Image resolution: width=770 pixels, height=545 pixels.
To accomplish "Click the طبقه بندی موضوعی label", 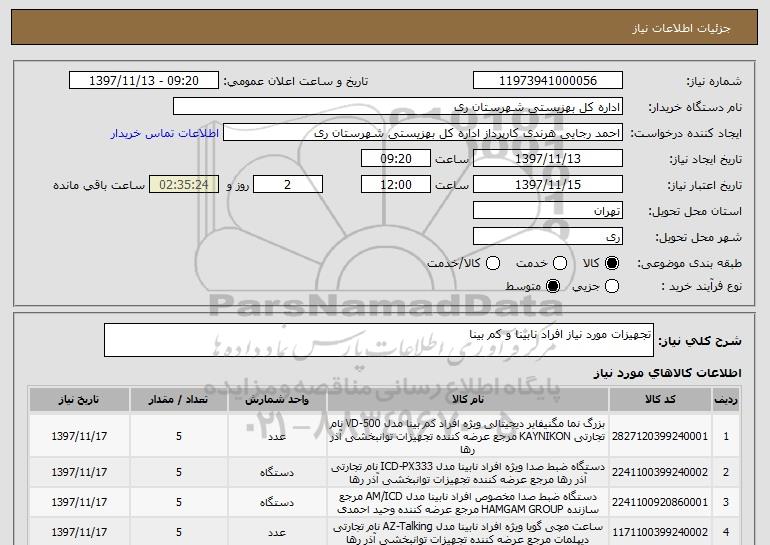I will 689,264.
